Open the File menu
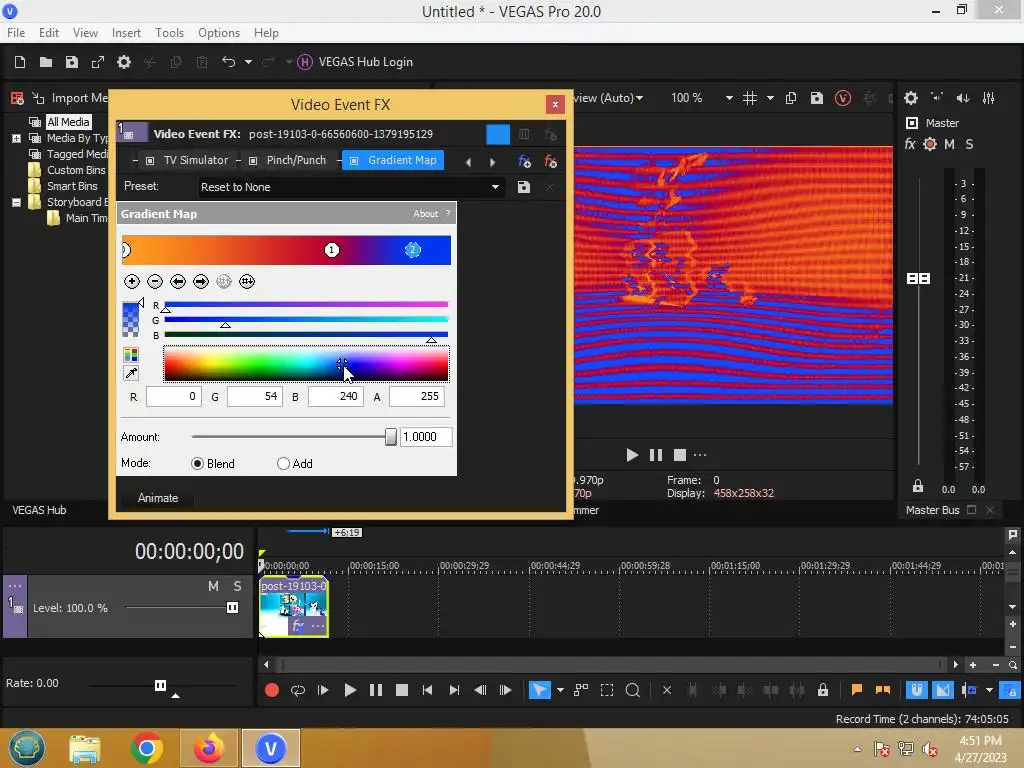 point(16,33)
